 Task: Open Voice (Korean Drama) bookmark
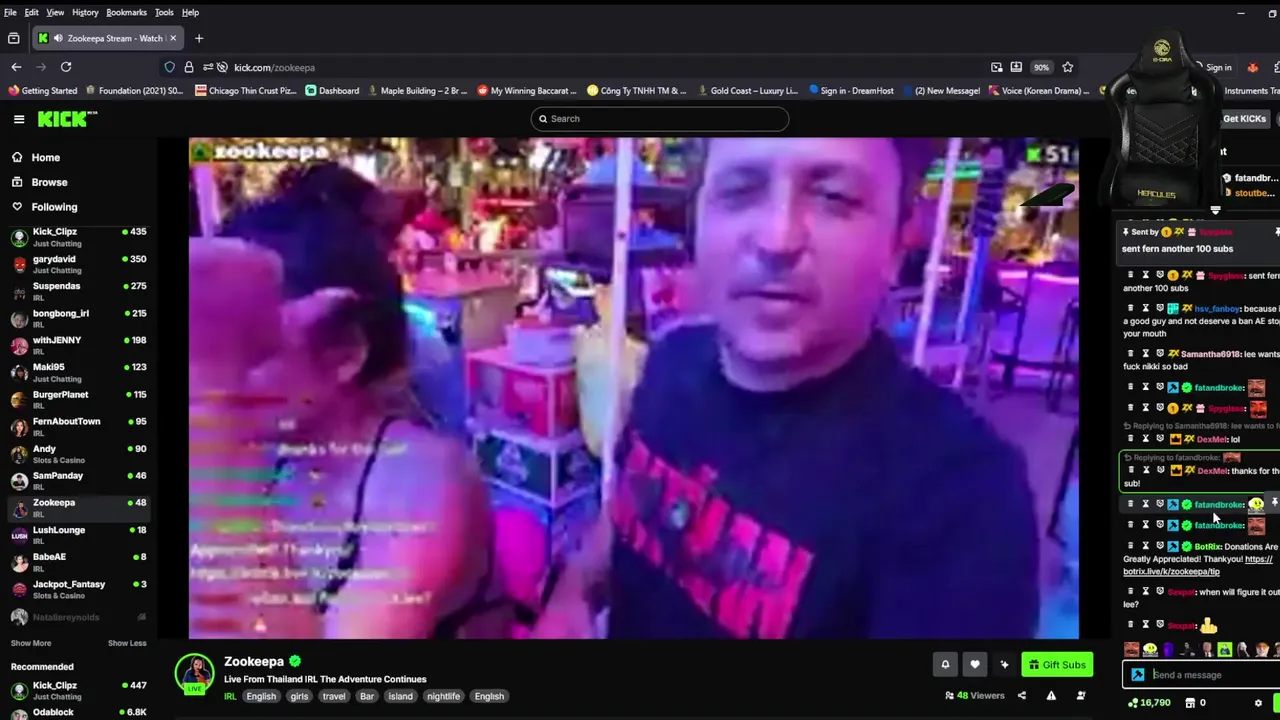pos(1039,90)
